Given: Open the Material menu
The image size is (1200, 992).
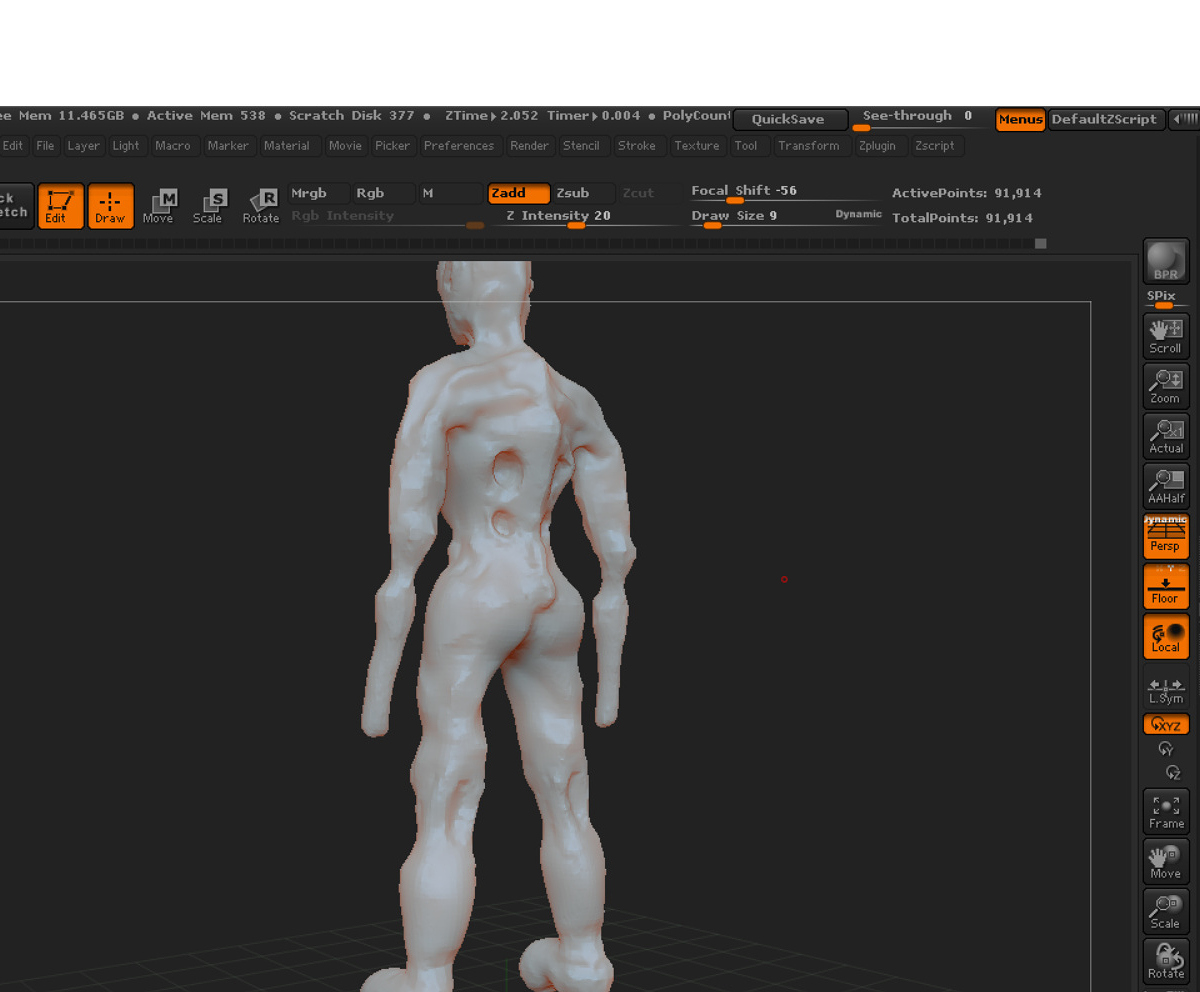Looking at the screenshot, I should point(287,146).
